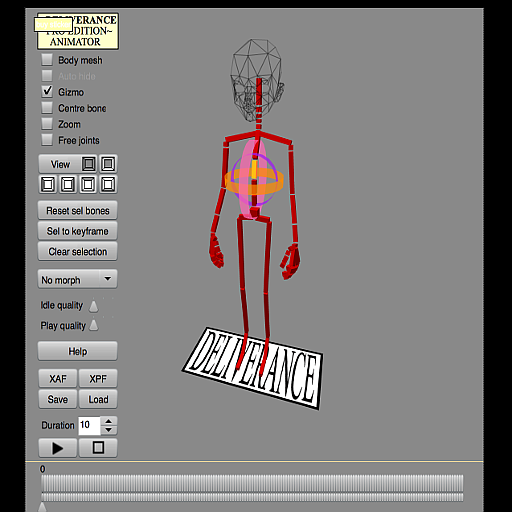
Task: Select the pelvis bone below the gizmo
Action: [255, 212]
